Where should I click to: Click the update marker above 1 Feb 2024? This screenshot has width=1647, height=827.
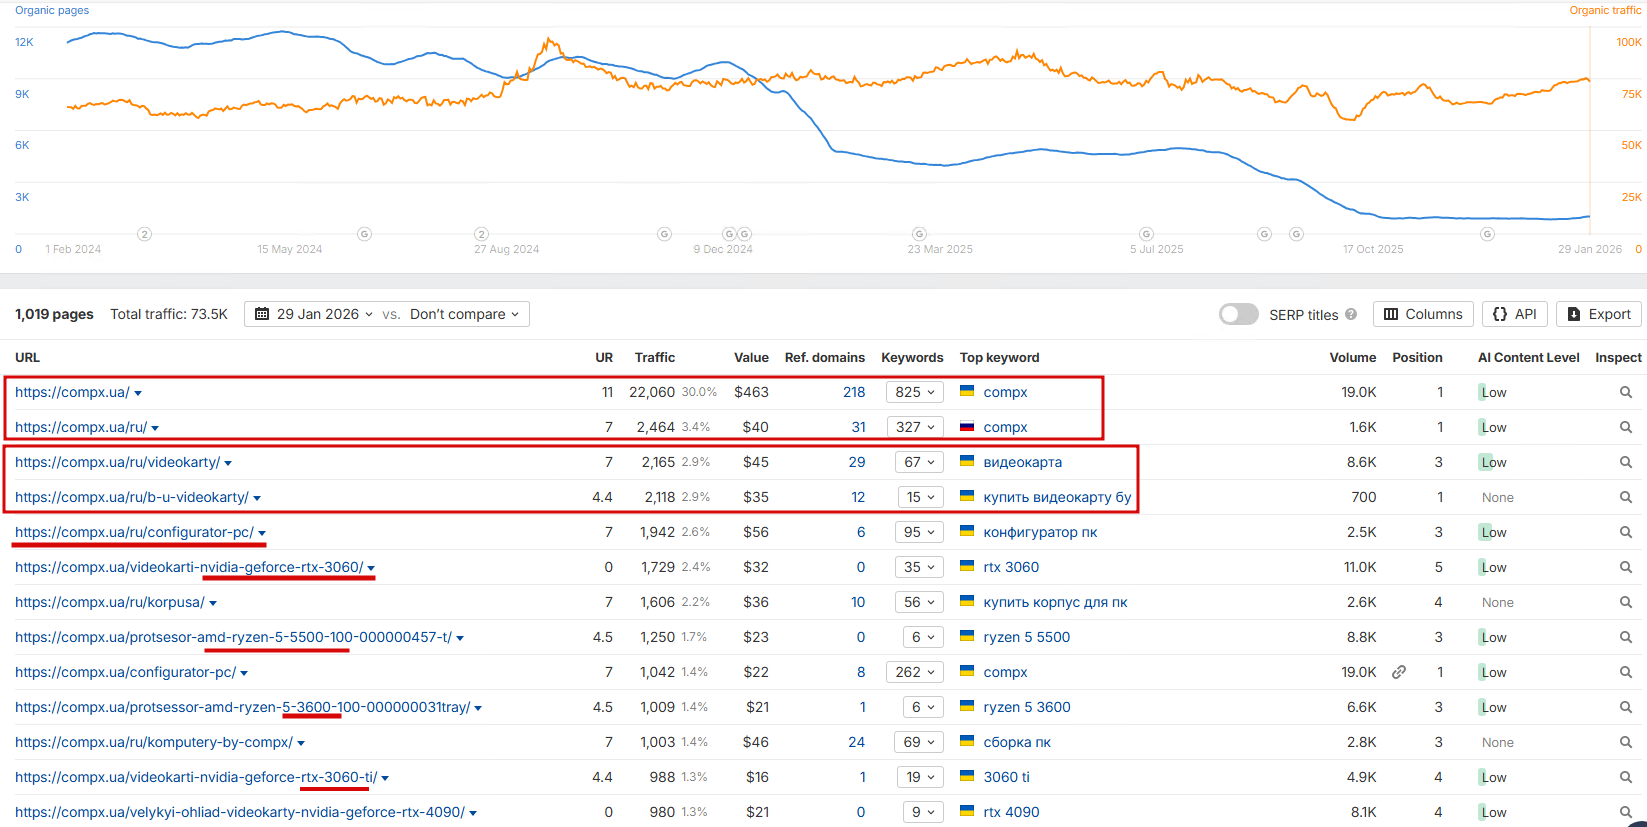144,234
